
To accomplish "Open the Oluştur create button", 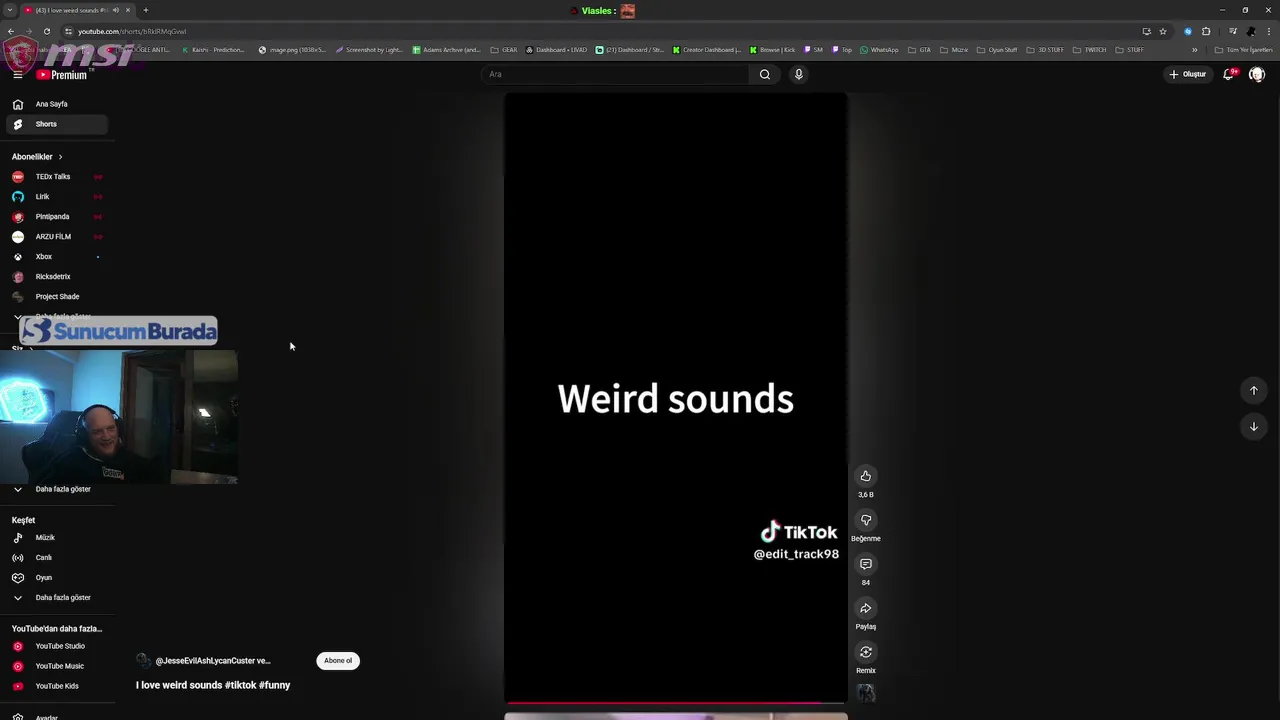I will point(1188,74).
